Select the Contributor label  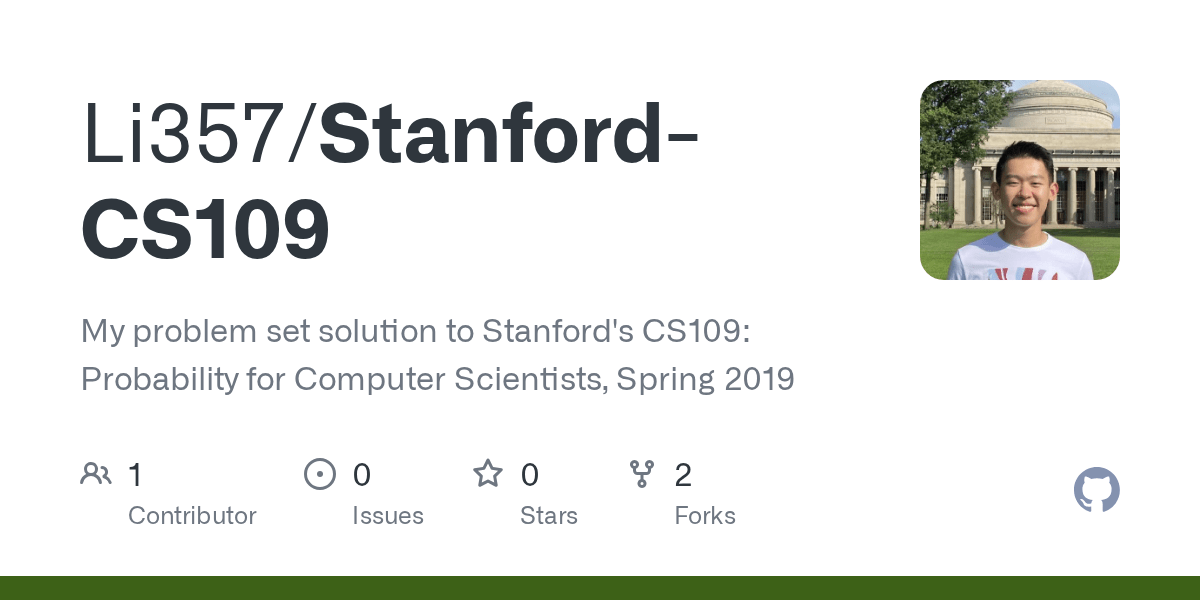point(192,516)
